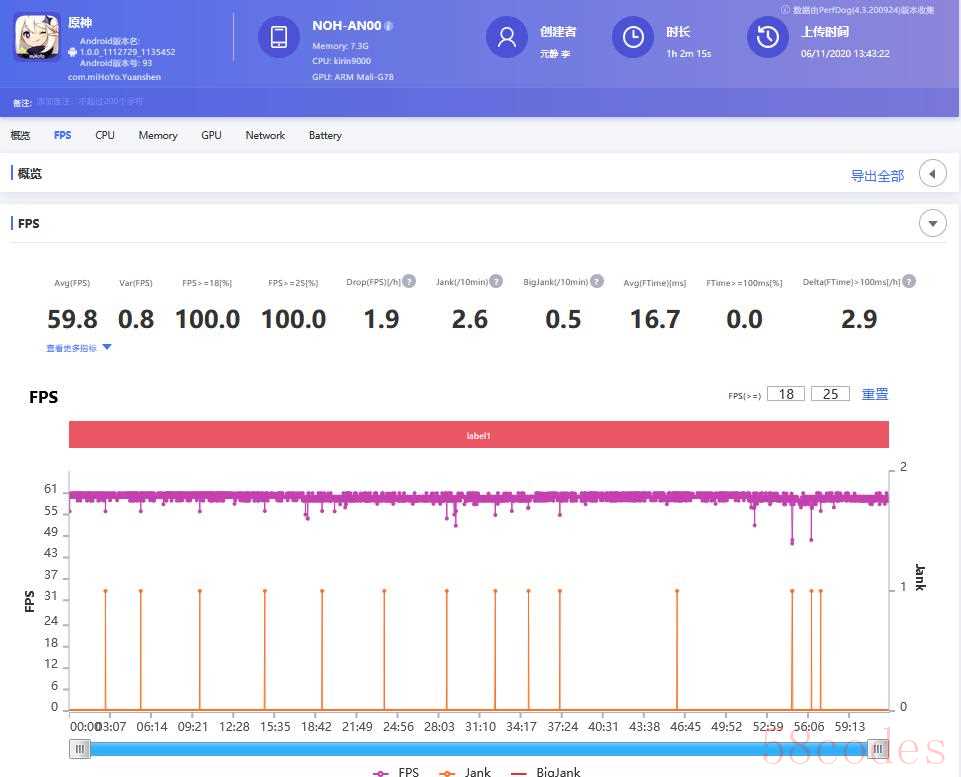The width and height of the screenshot is (961, 777).
Task: Click the package name com.miHoYo.Yuanshen
Action: pyautogui.click(x=115, y=77)
